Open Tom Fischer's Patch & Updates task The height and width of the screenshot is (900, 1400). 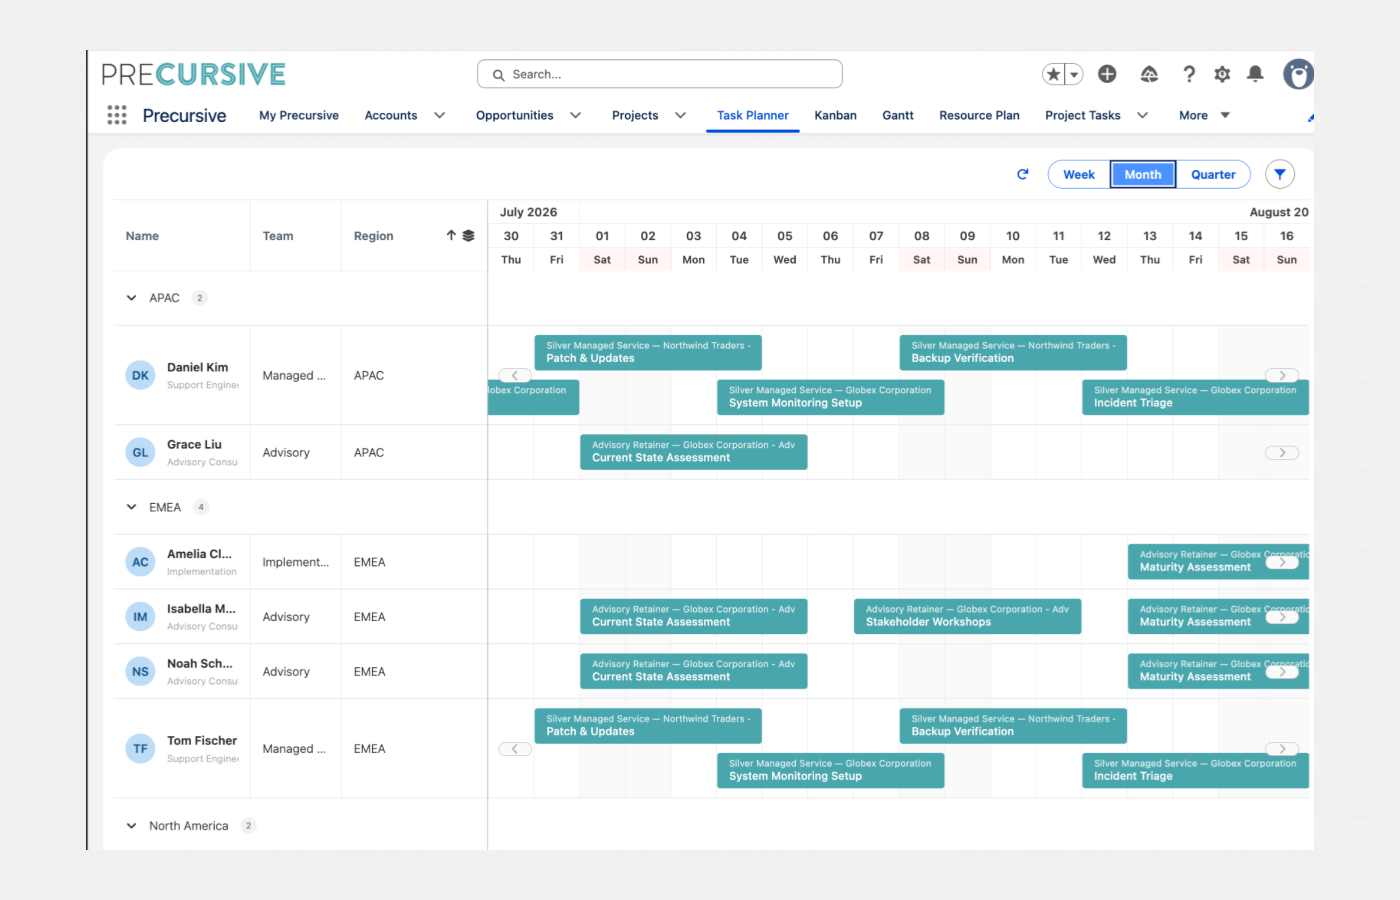pyautogui.click(x=648, y=725)
